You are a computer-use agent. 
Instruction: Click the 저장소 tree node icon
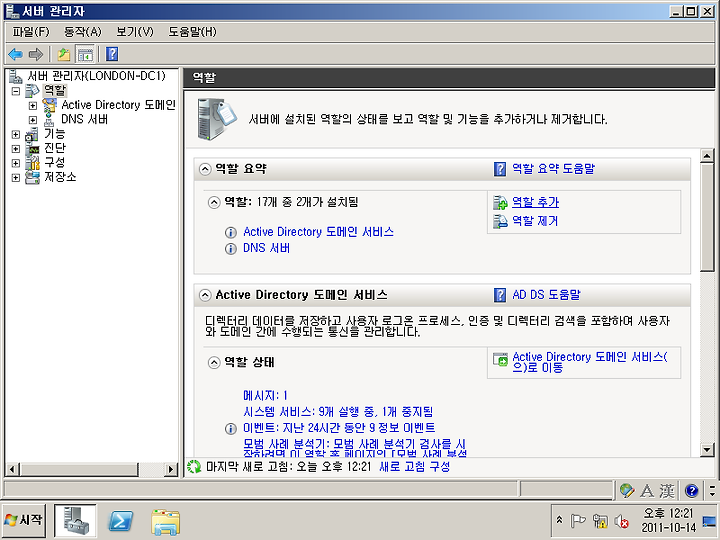click(32, 177)
